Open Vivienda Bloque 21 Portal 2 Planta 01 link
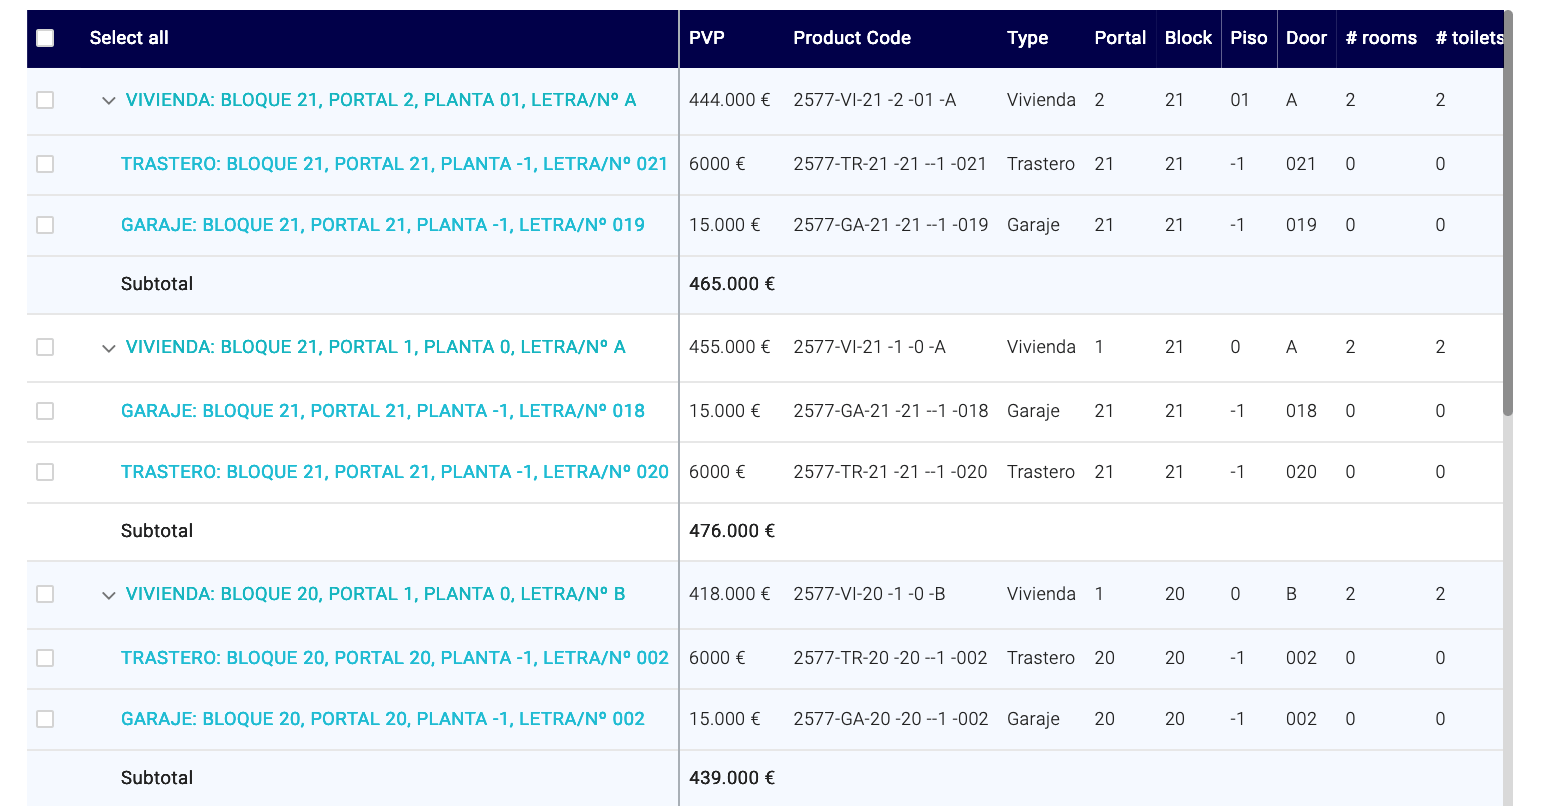Screen dimensions: 1554x806 click(x=381, y=100)
